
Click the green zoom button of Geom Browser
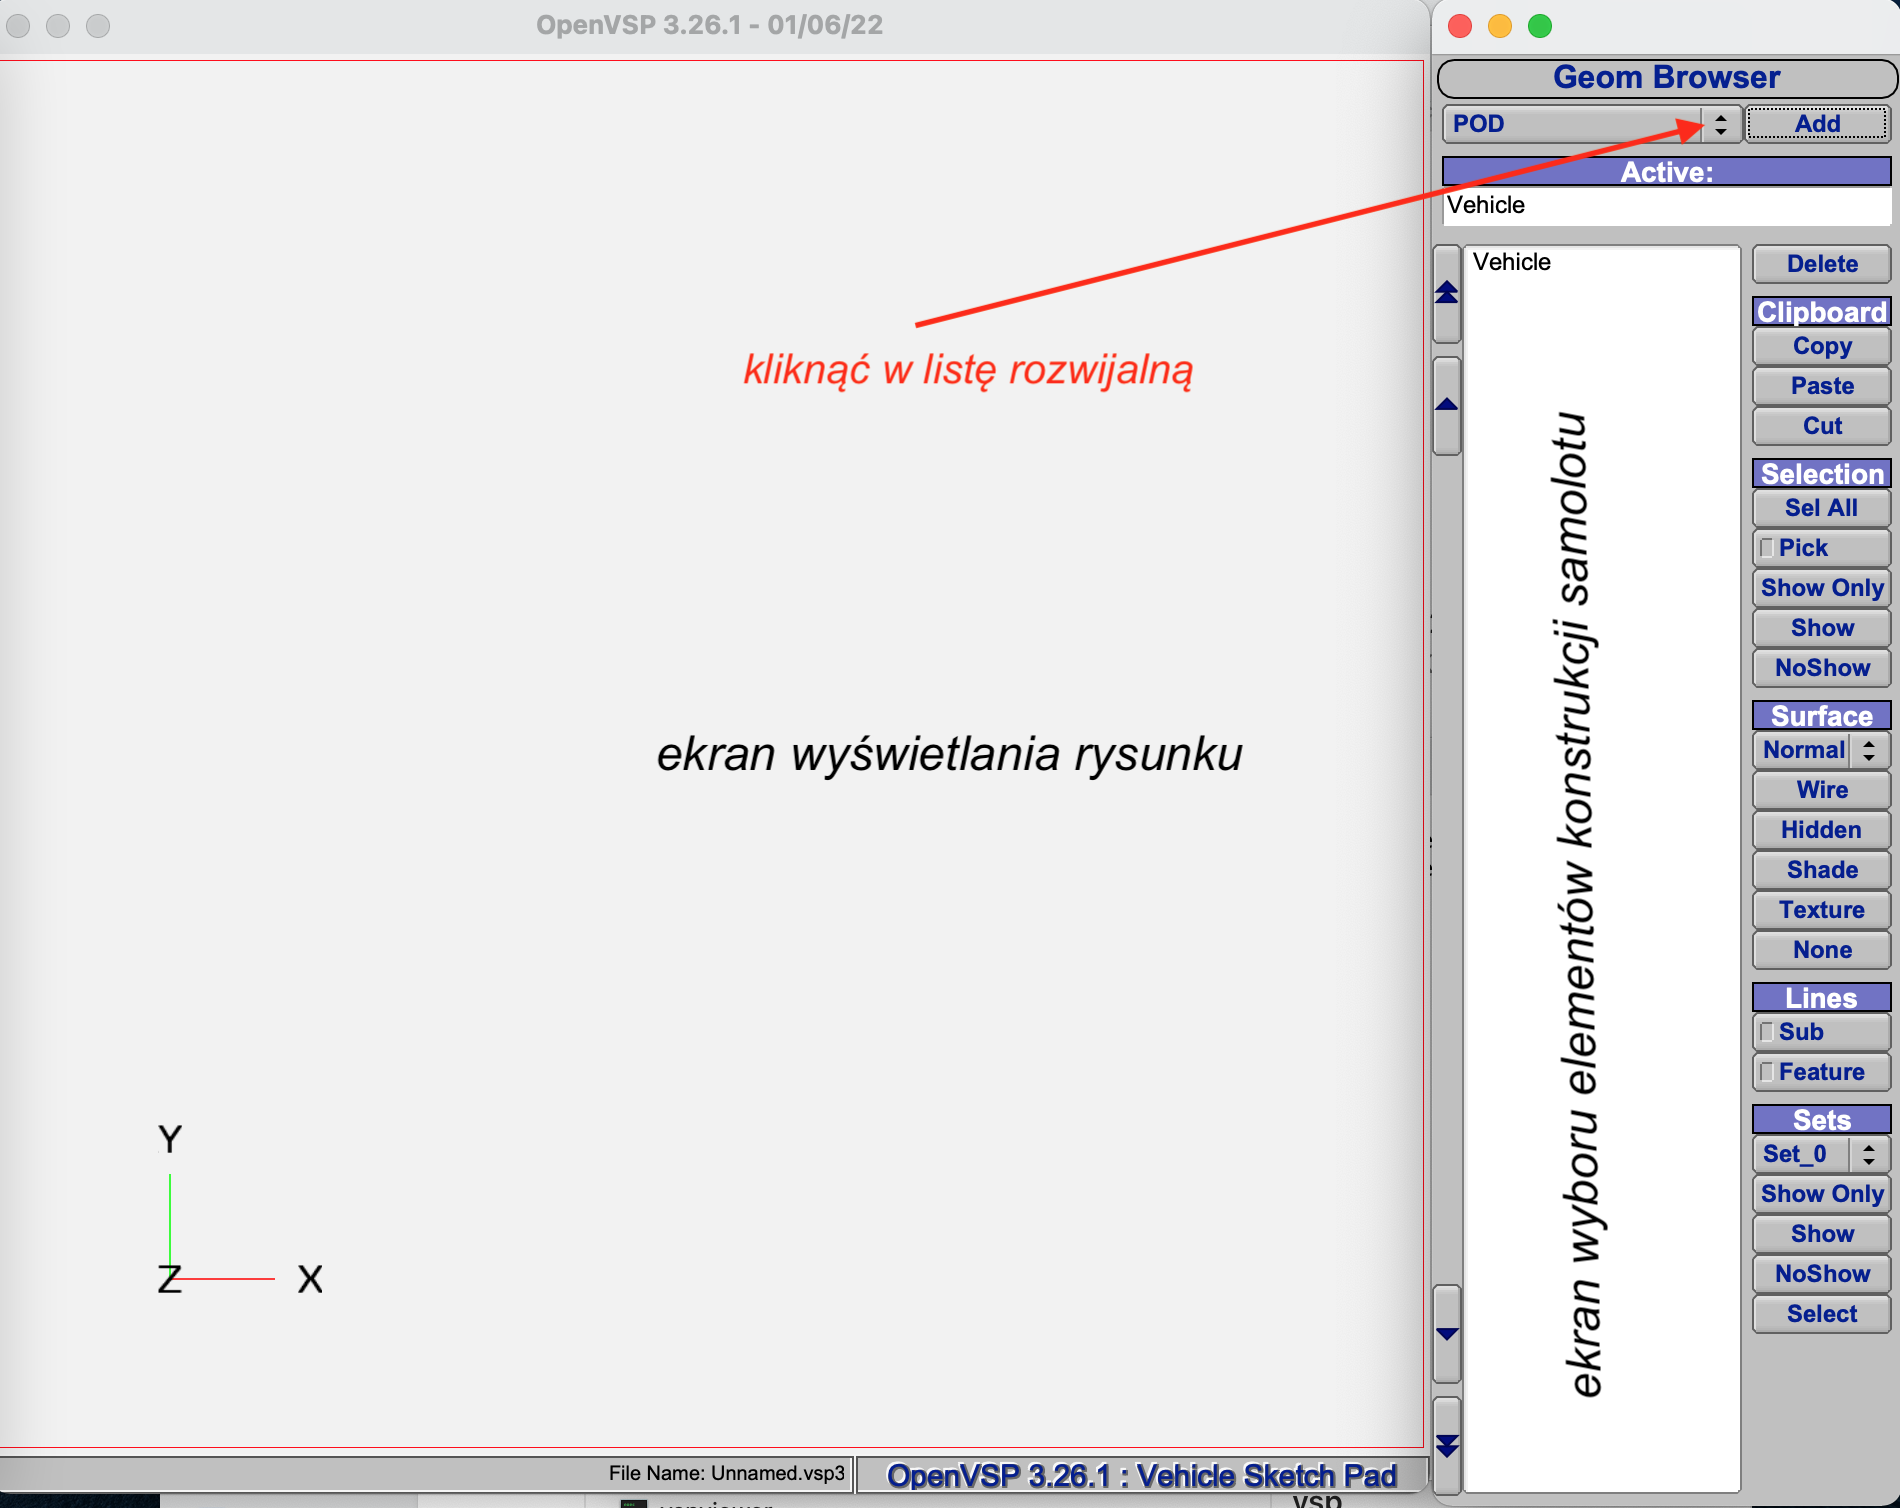[x=1540, y=26]
